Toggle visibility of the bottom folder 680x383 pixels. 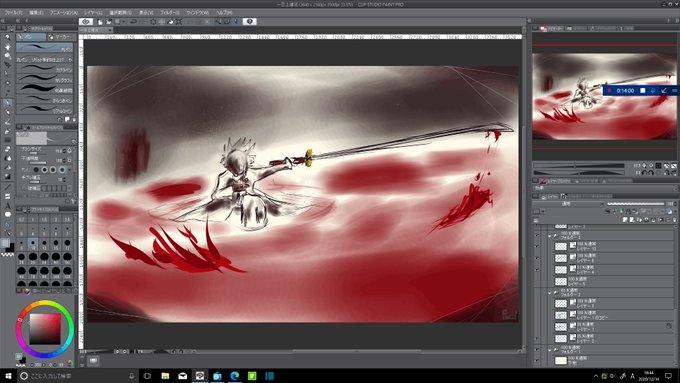coord(537,349)
